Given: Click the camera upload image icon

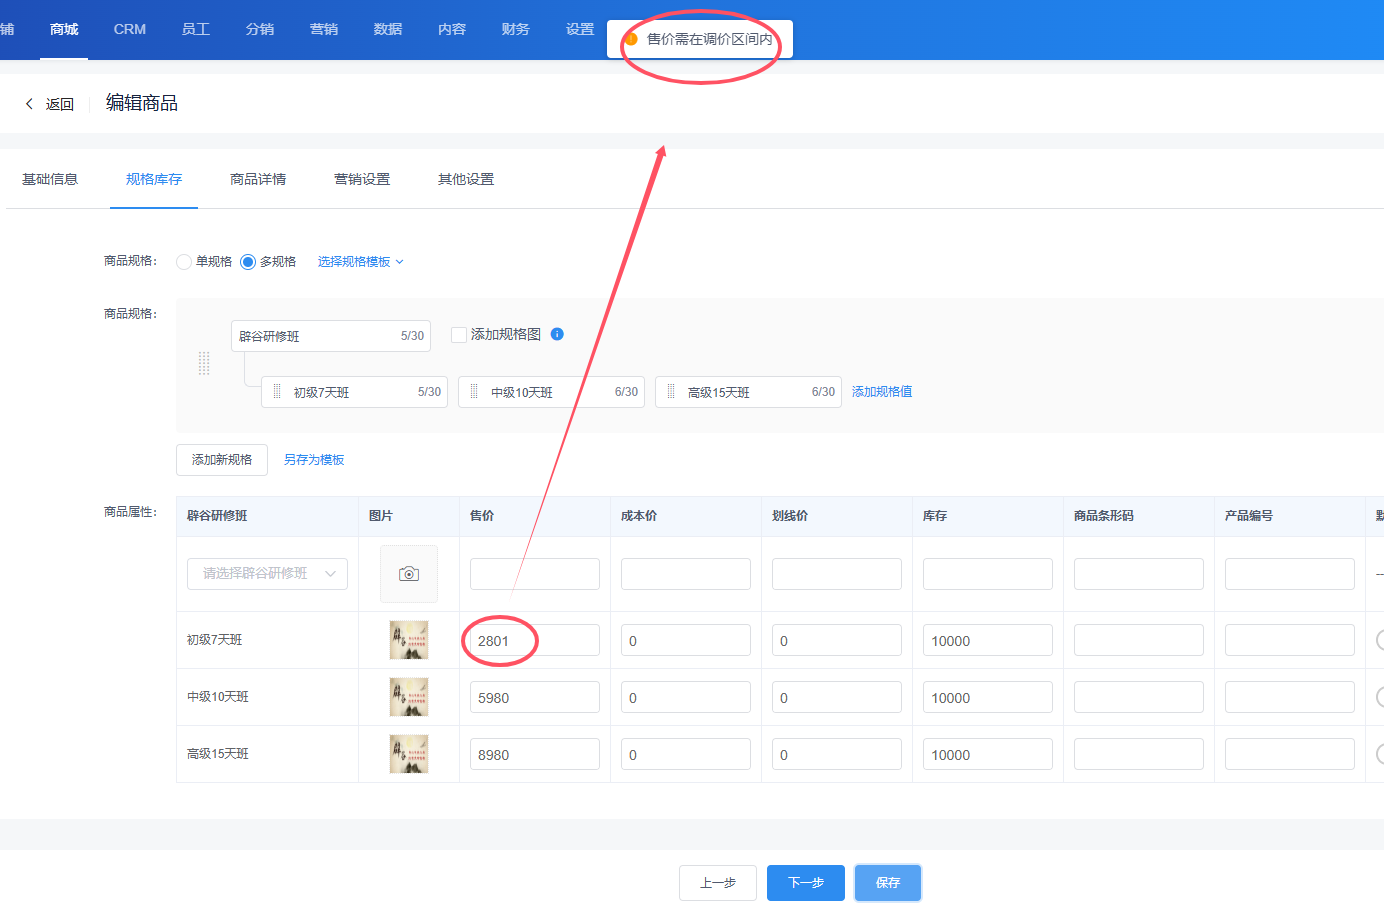Looking at the screenshot, I should pyautogui.click(x=408, y=574).
